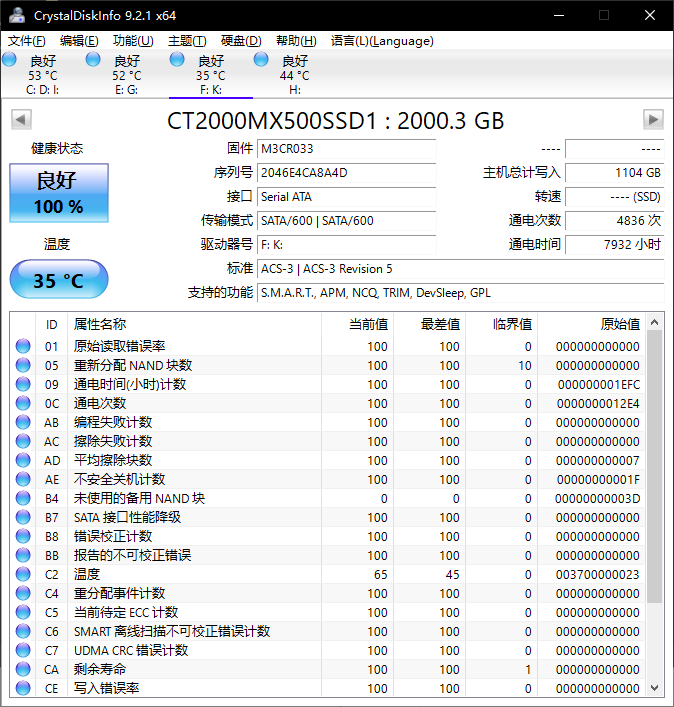Select the E: G: disk tab

[x=126, y=74]
